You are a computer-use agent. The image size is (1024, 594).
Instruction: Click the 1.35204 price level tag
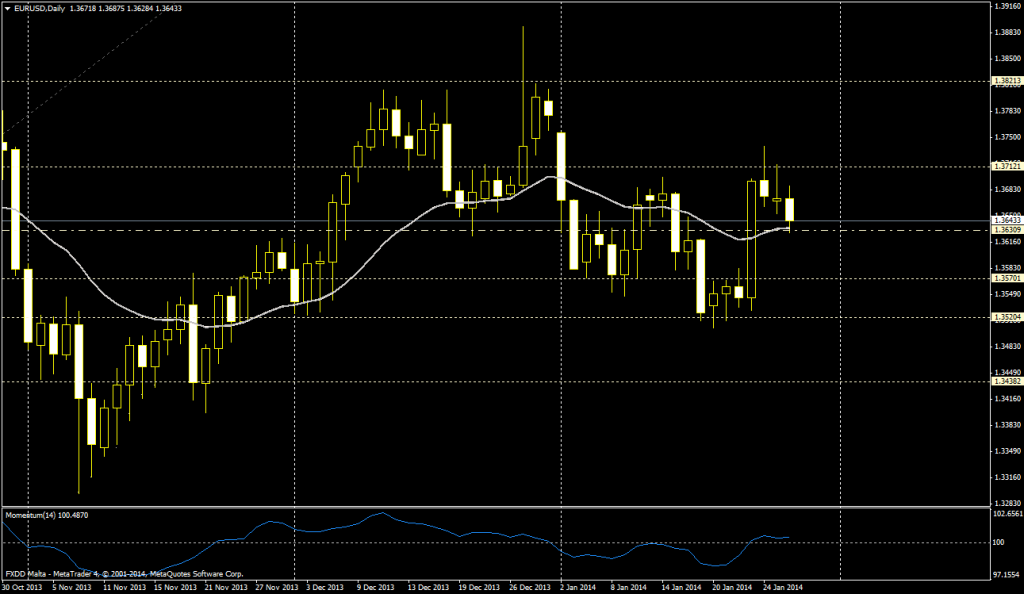pos(1006,317)
